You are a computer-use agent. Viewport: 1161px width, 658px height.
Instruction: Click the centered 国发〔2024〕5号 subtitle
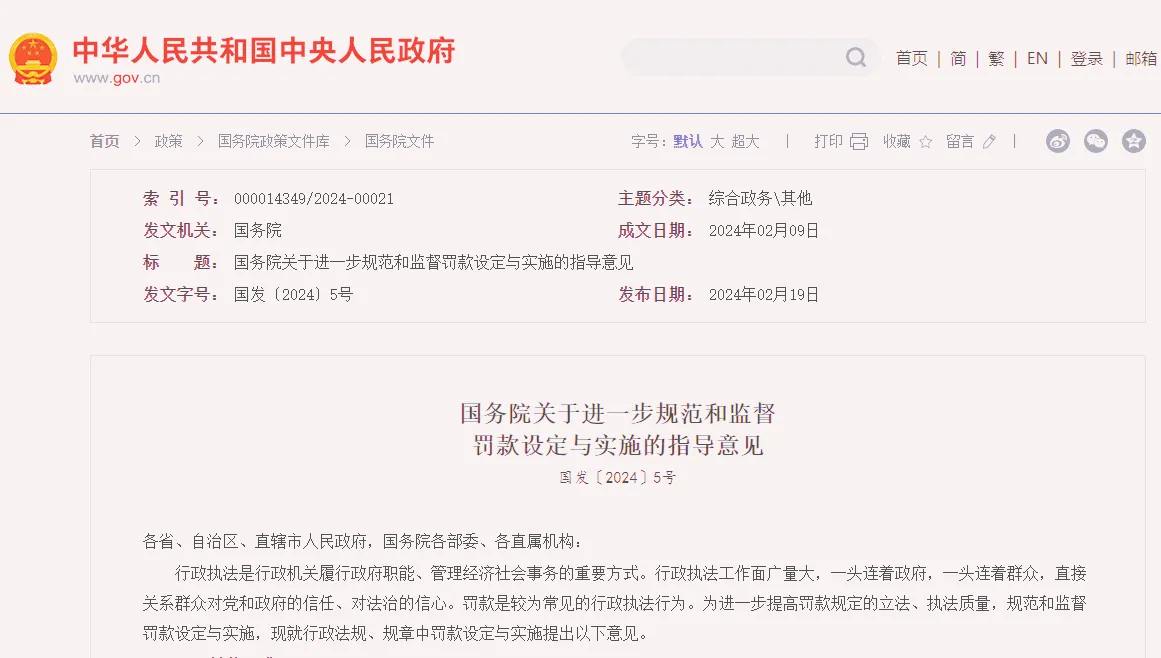[618, 477]
